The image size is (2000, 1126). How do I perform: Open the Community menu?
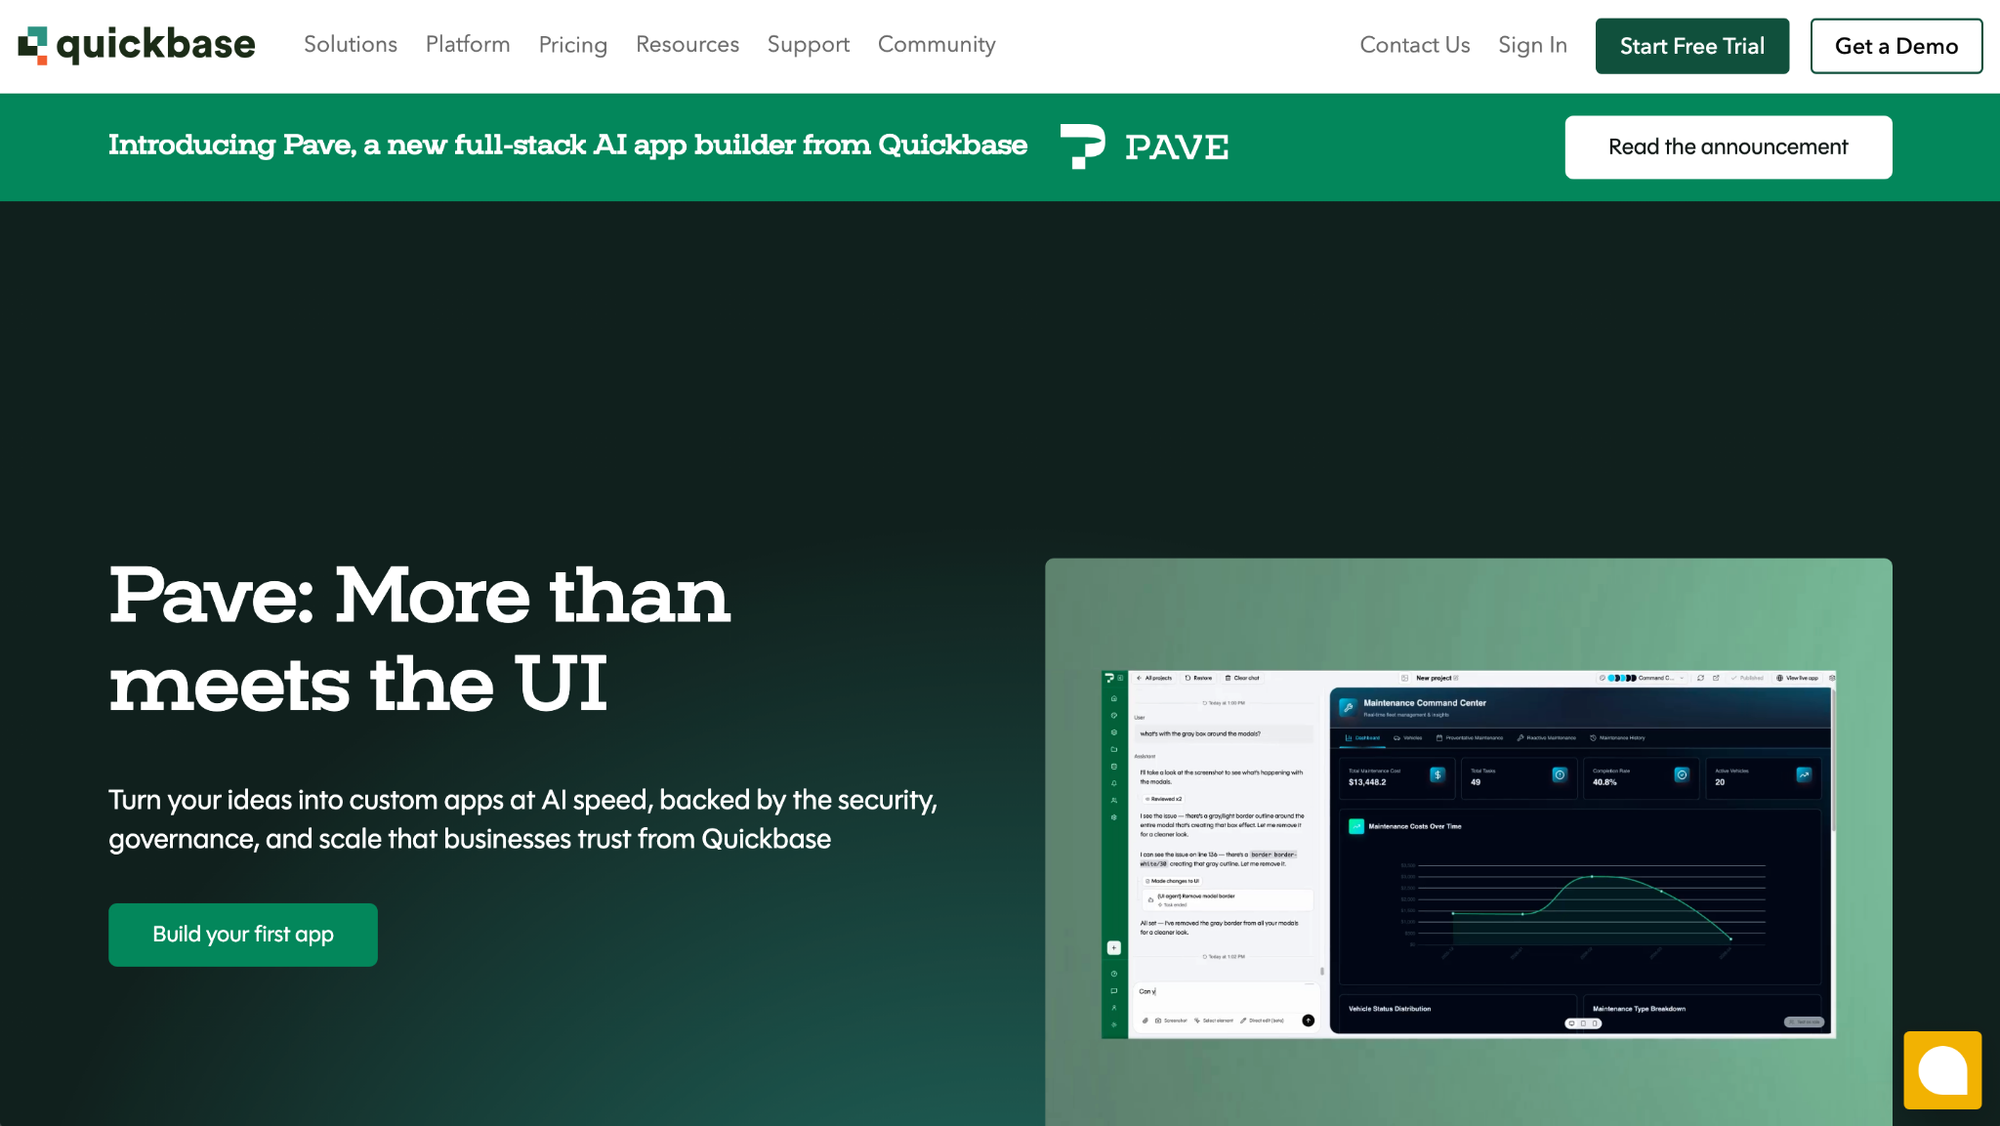(x=937, y=45)
